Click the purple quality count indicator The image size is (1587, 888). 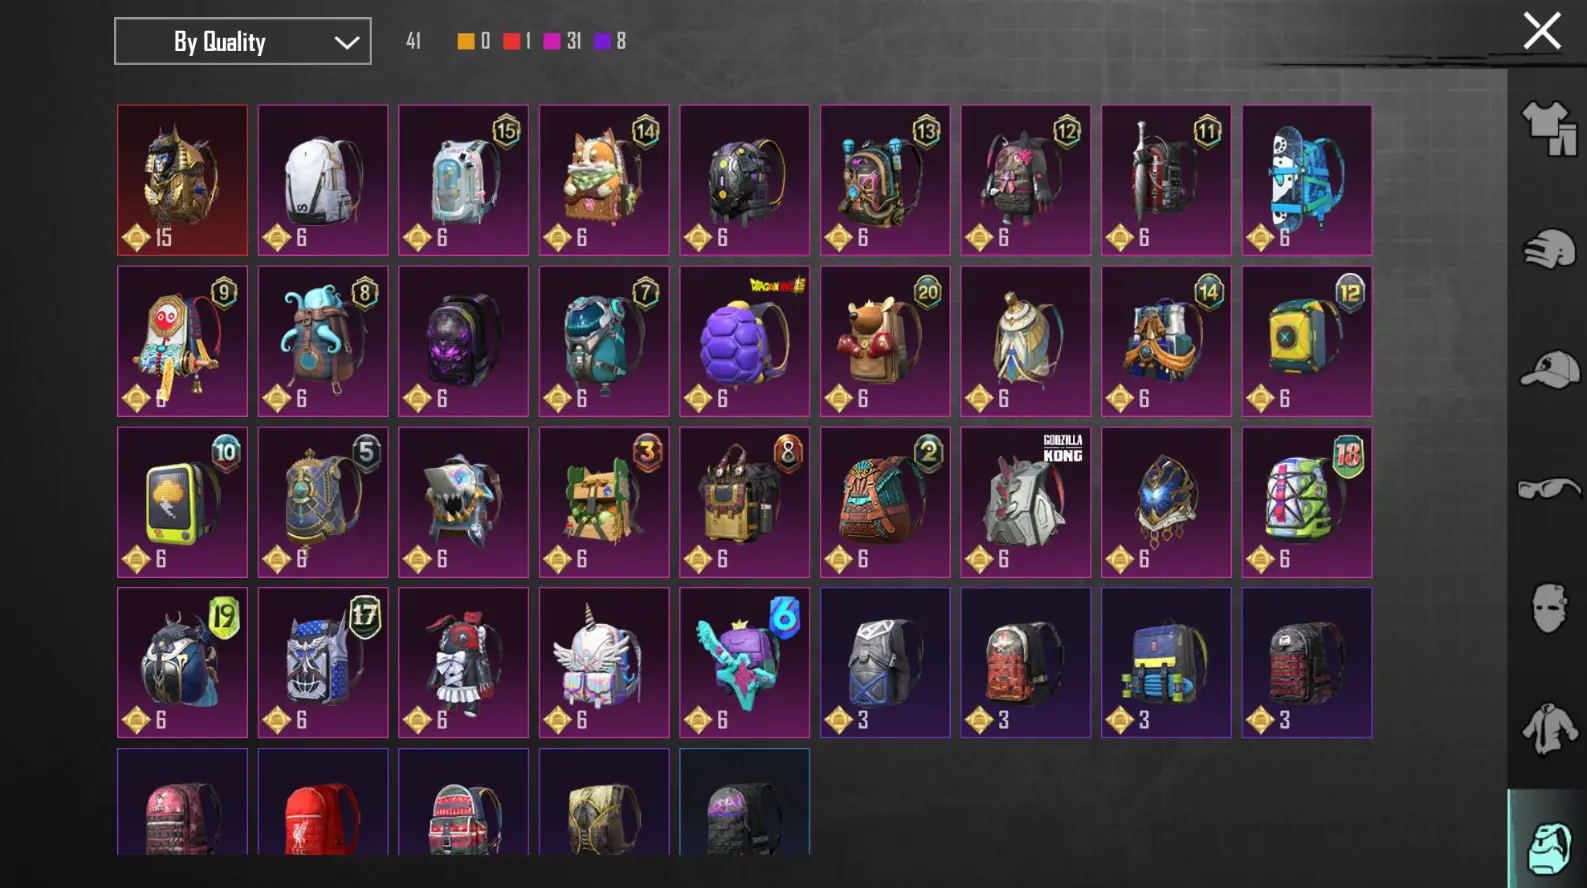(x=610, y=41)
